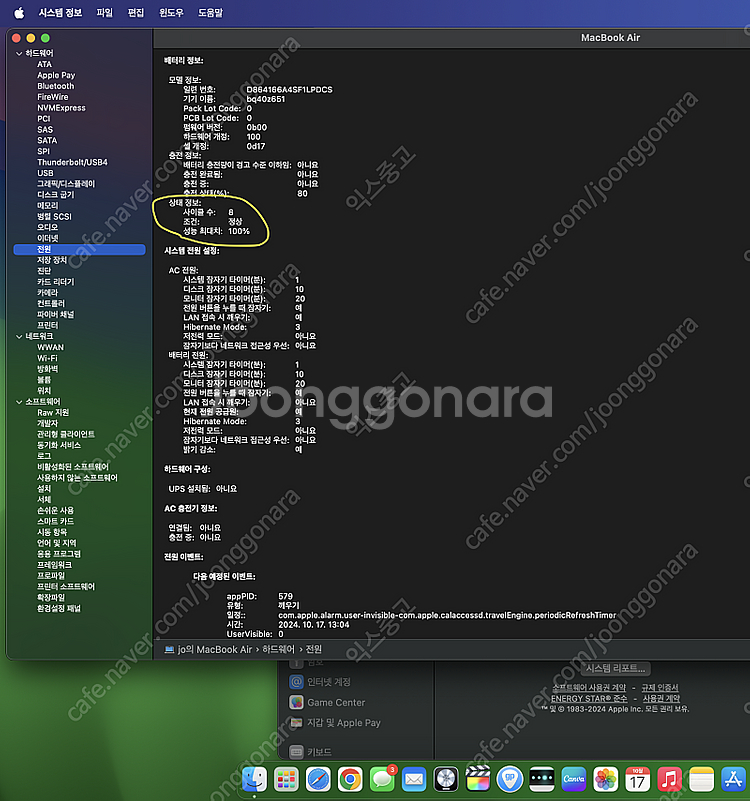750x801 pixels.
Task: Open Guitar Pro pick icon in Dock
Action: 510,780
